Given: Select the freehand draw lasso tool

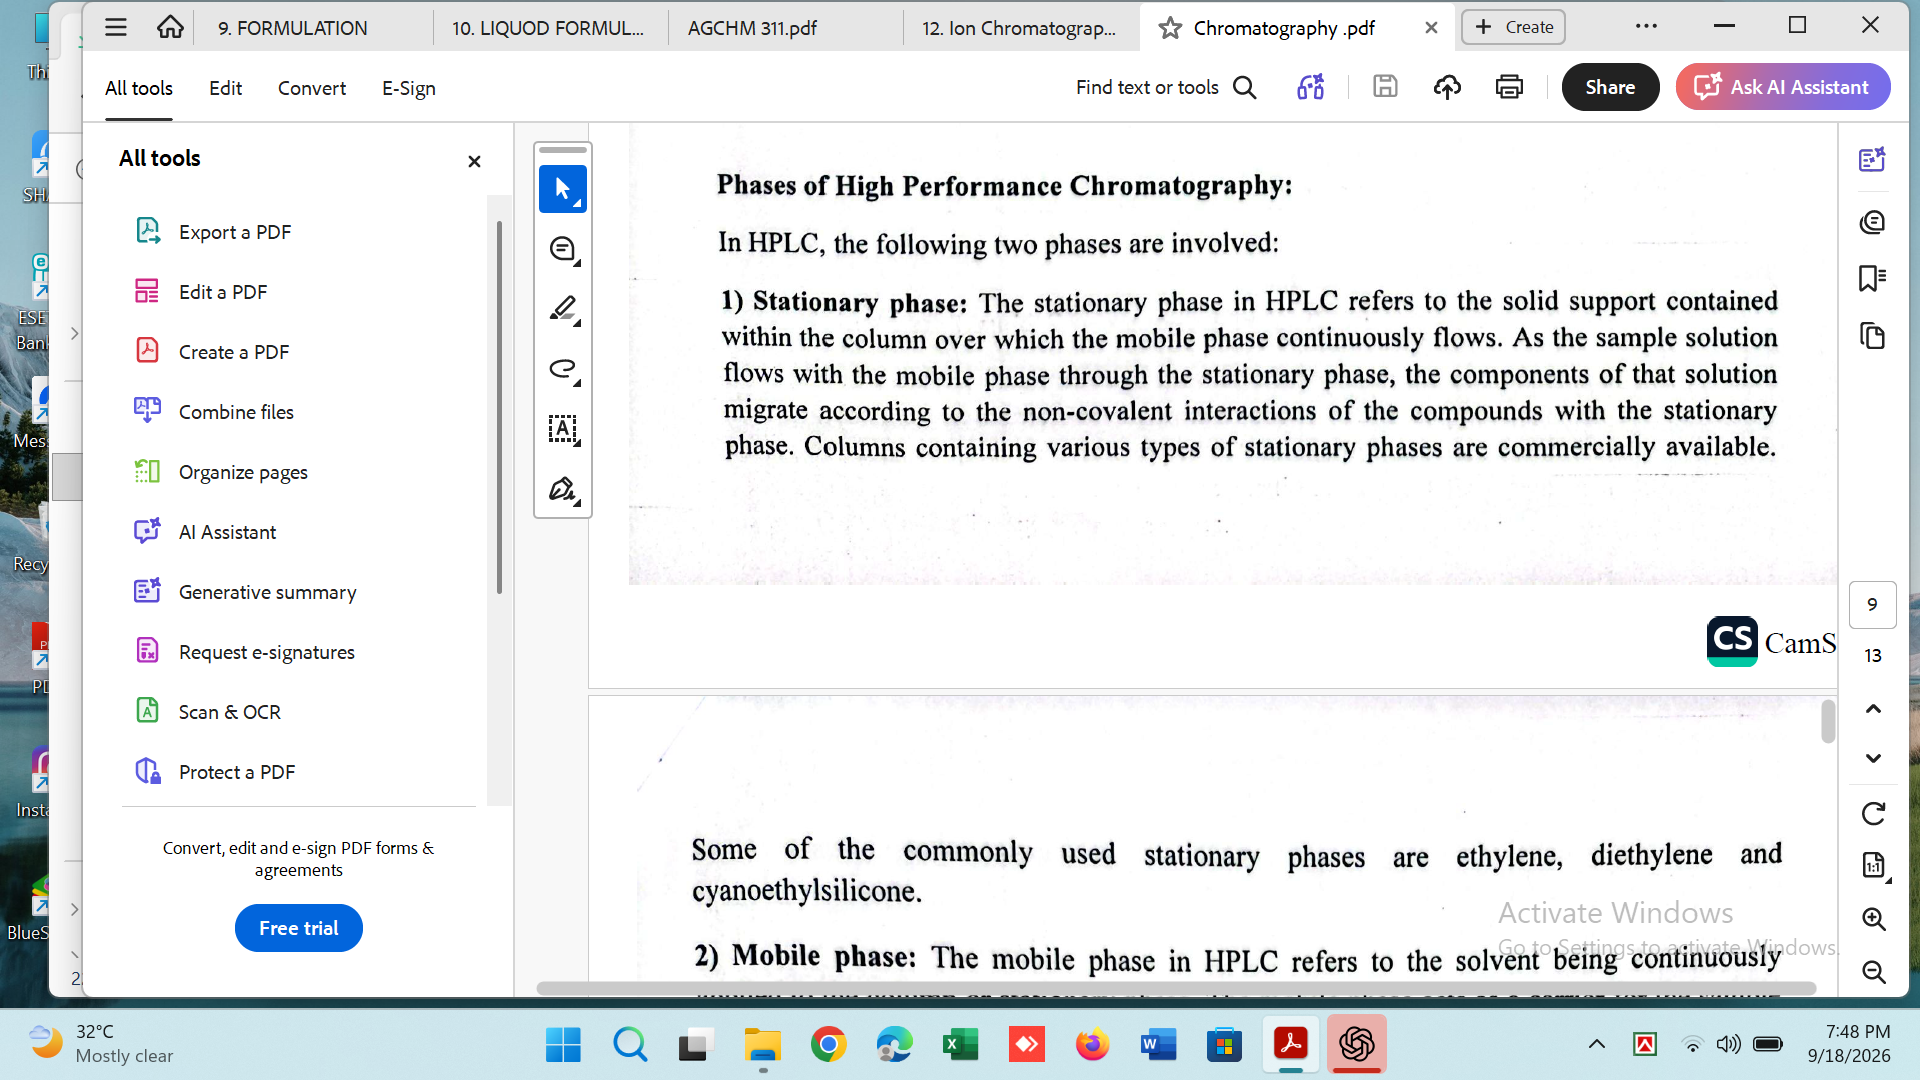Looking at the screenshot, I should tap(562, 369).
